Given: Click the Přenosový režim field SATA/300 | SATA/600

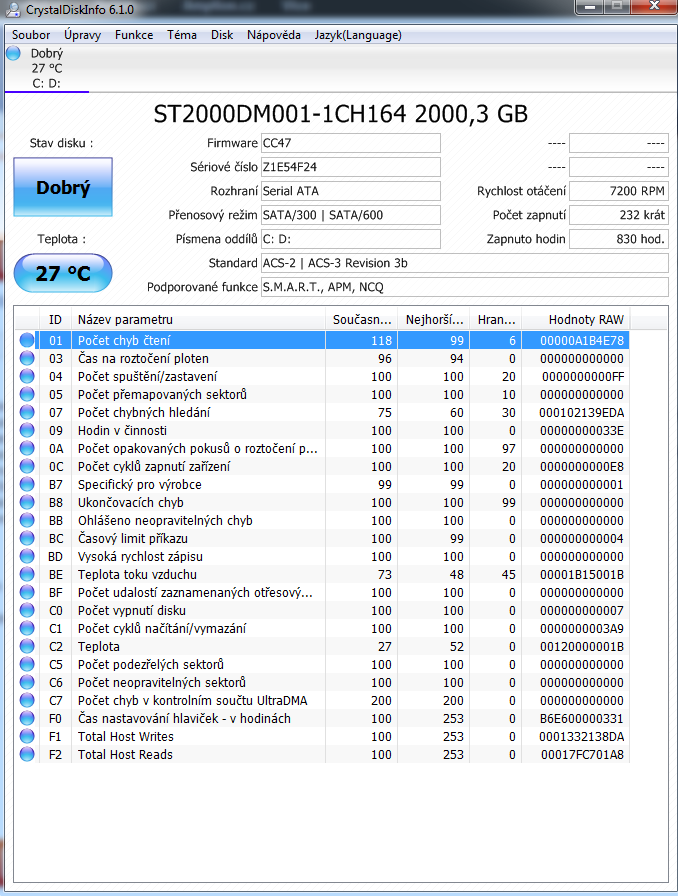Looking at the screenshot, I should (351, 215).
